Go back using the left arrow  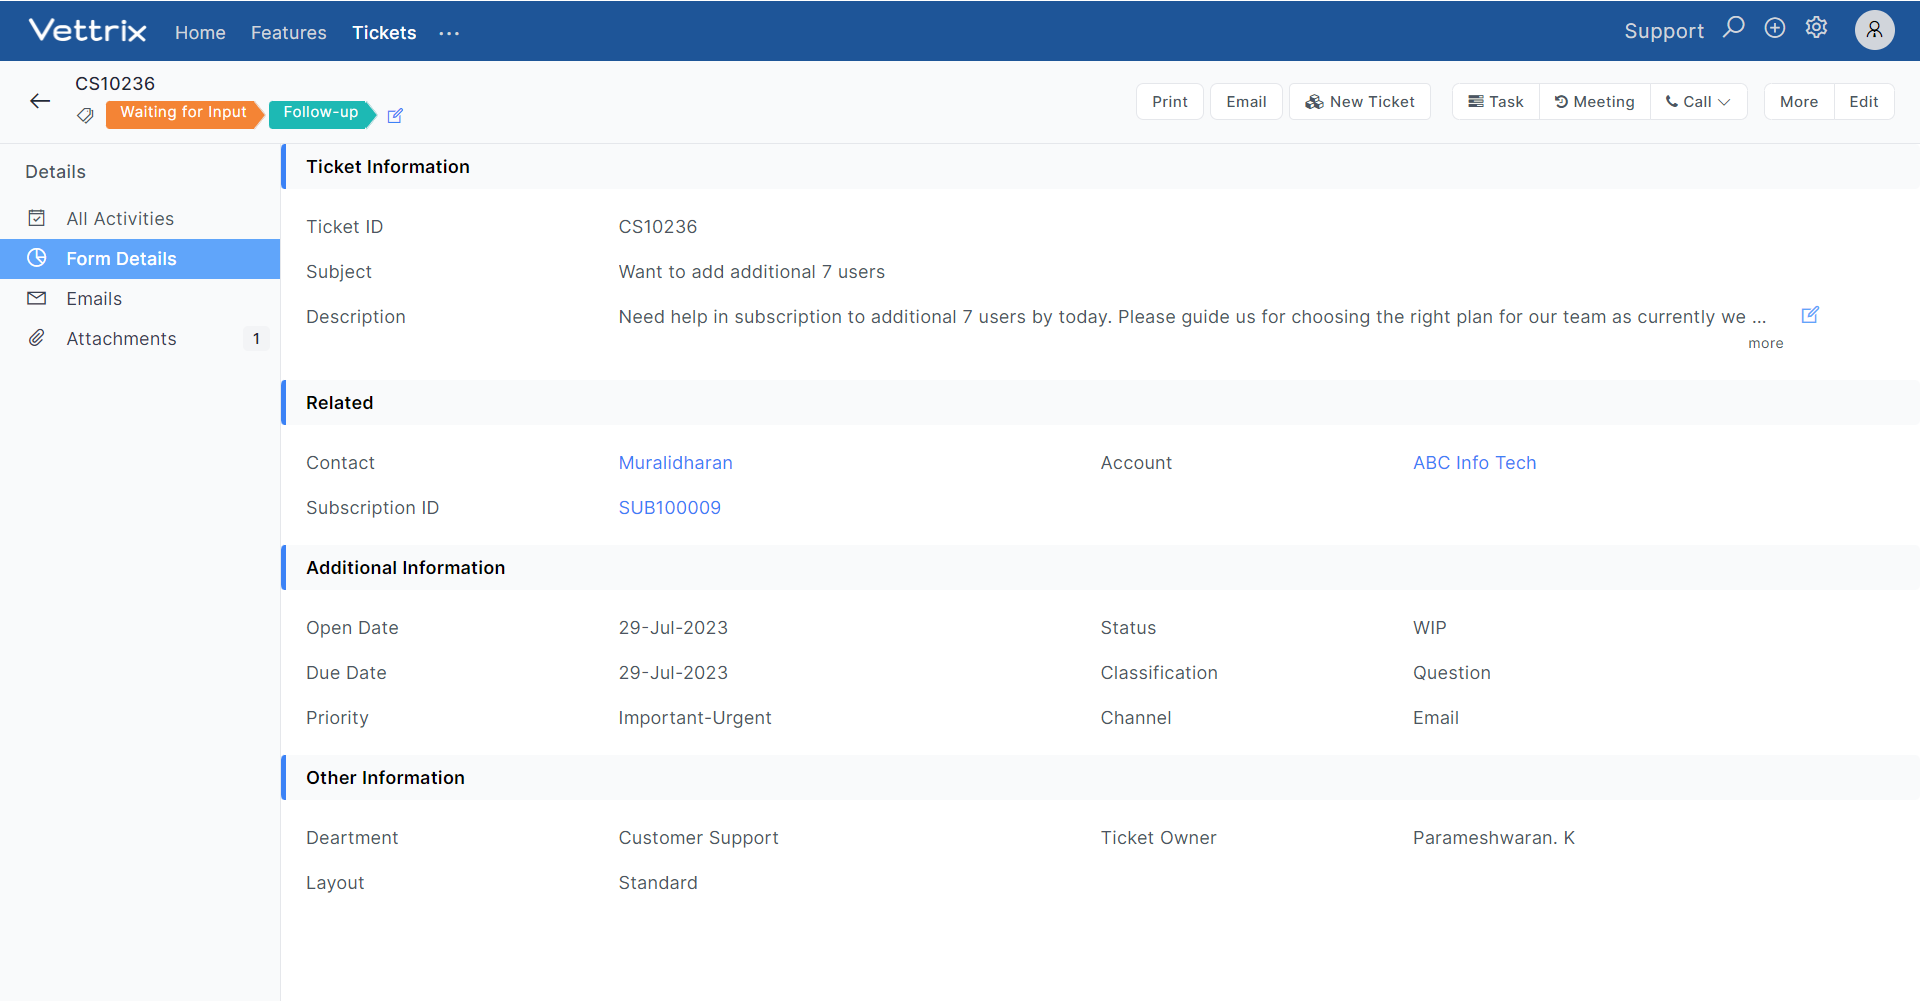pyautogui.click(x=40, y=101)
